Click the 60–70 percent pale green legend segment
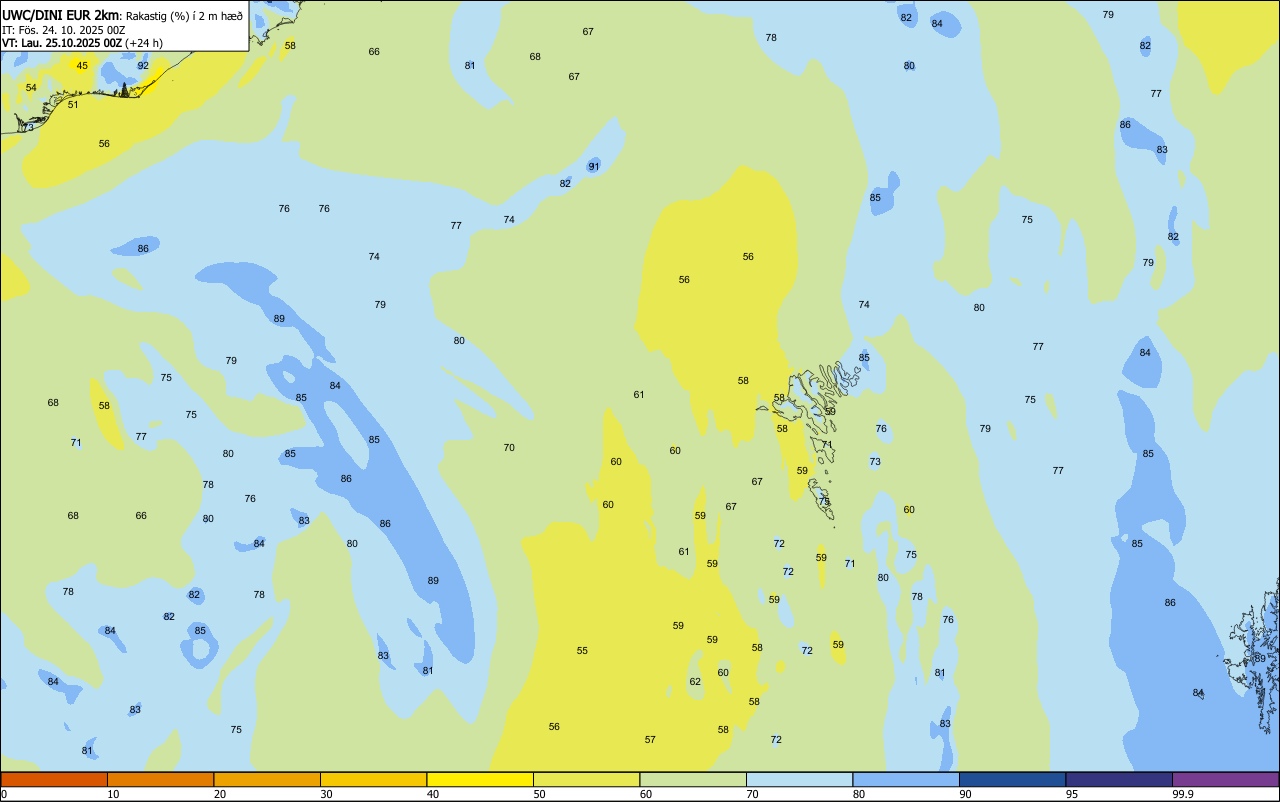Viewport: 1280px width, 802px height. click(693, 779)
